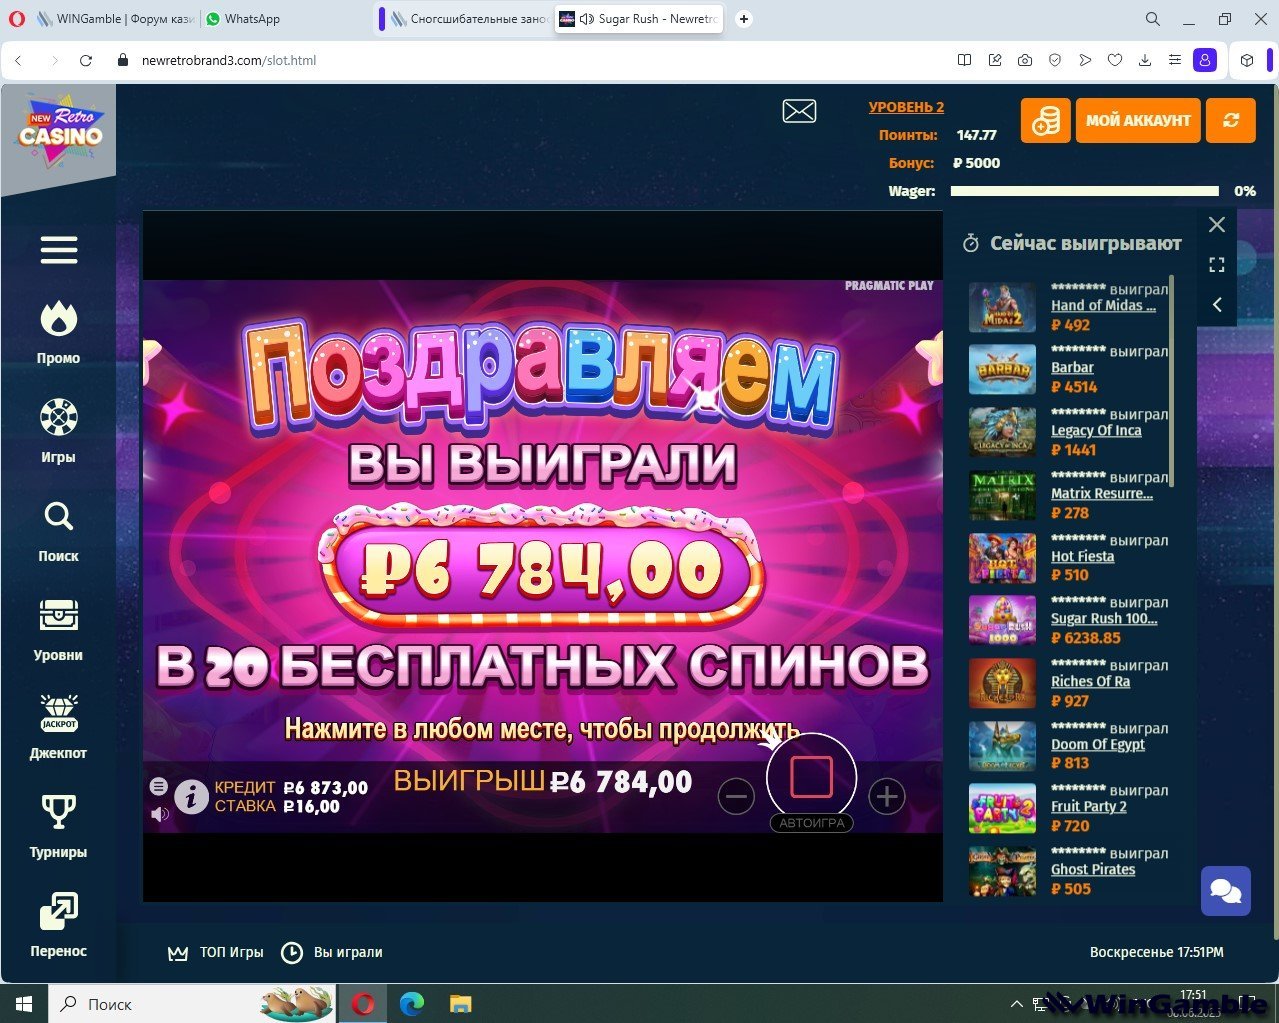Open the live chat bubble icon

[1225, 890]
